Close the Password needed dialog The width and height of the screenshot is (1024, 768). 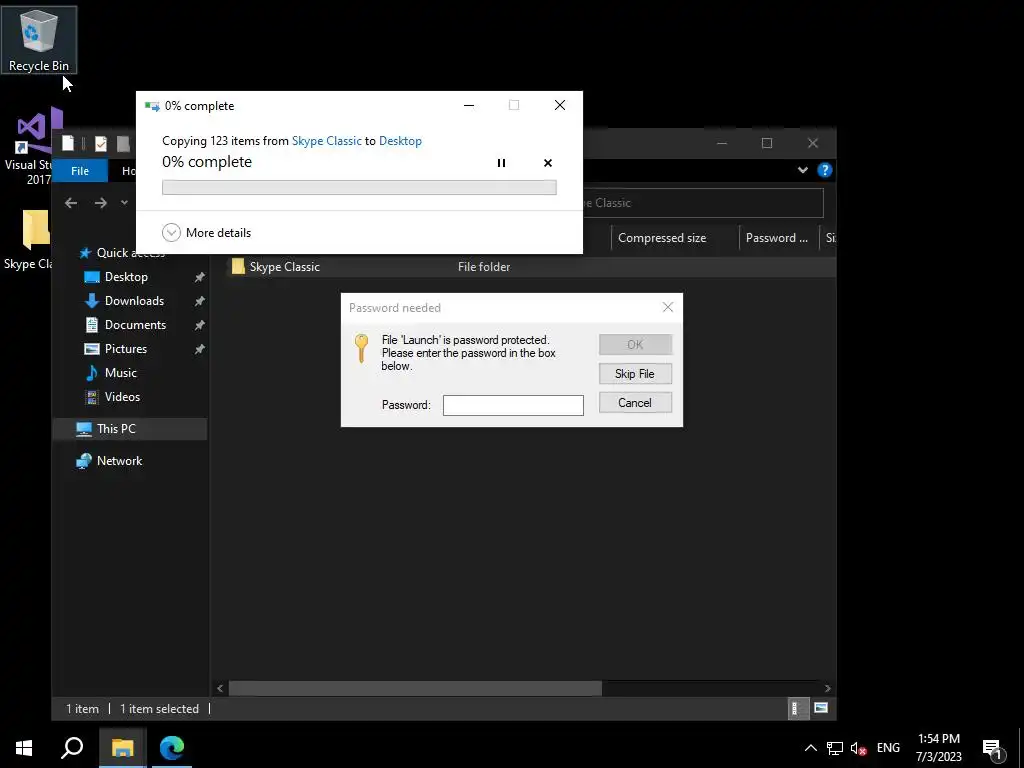coord(667,307)
